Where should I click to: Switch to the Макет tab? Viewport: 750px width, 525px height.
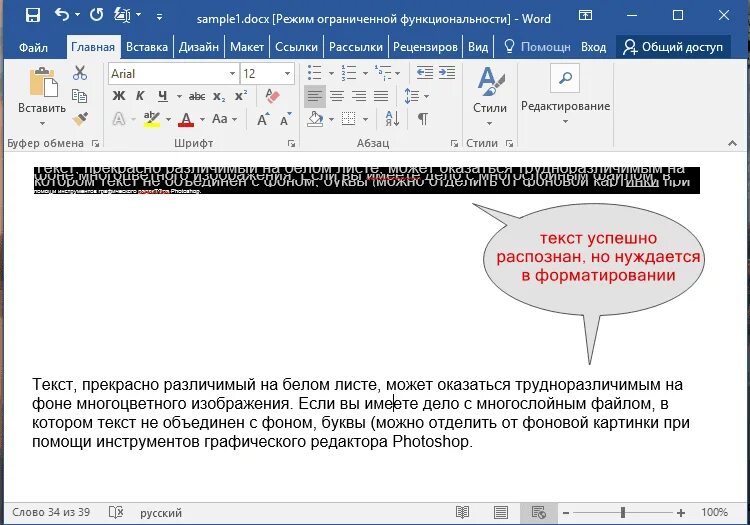pos(247,47)
